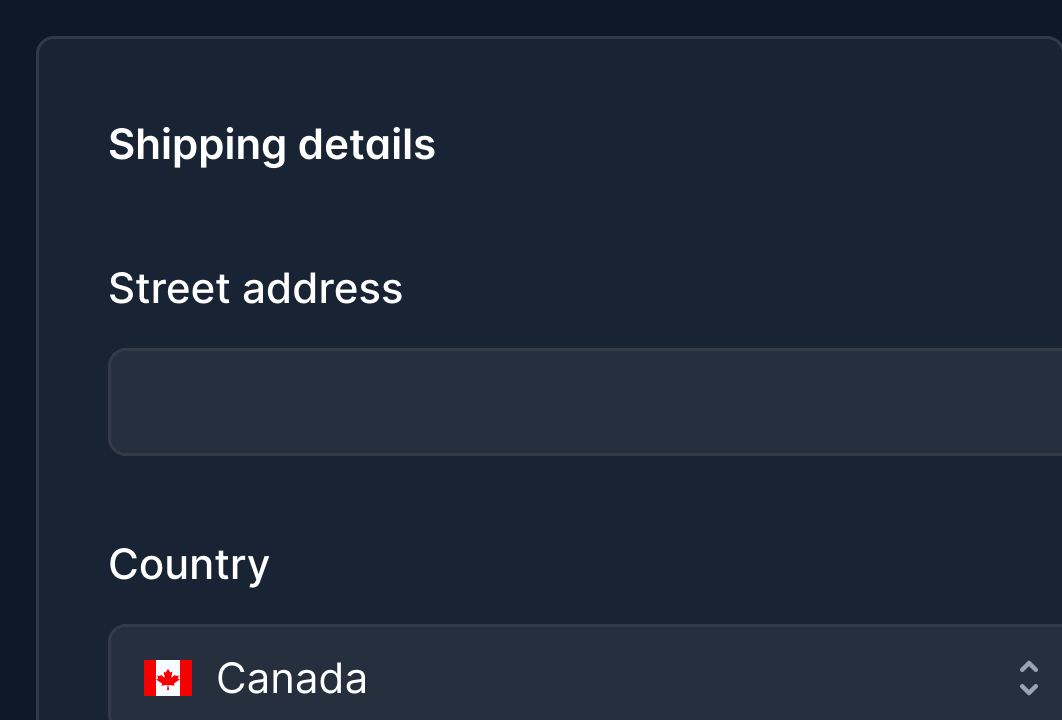Click the word details in the heading
The width and height of the screenshot is (1062, 720).
pos(367,145)
